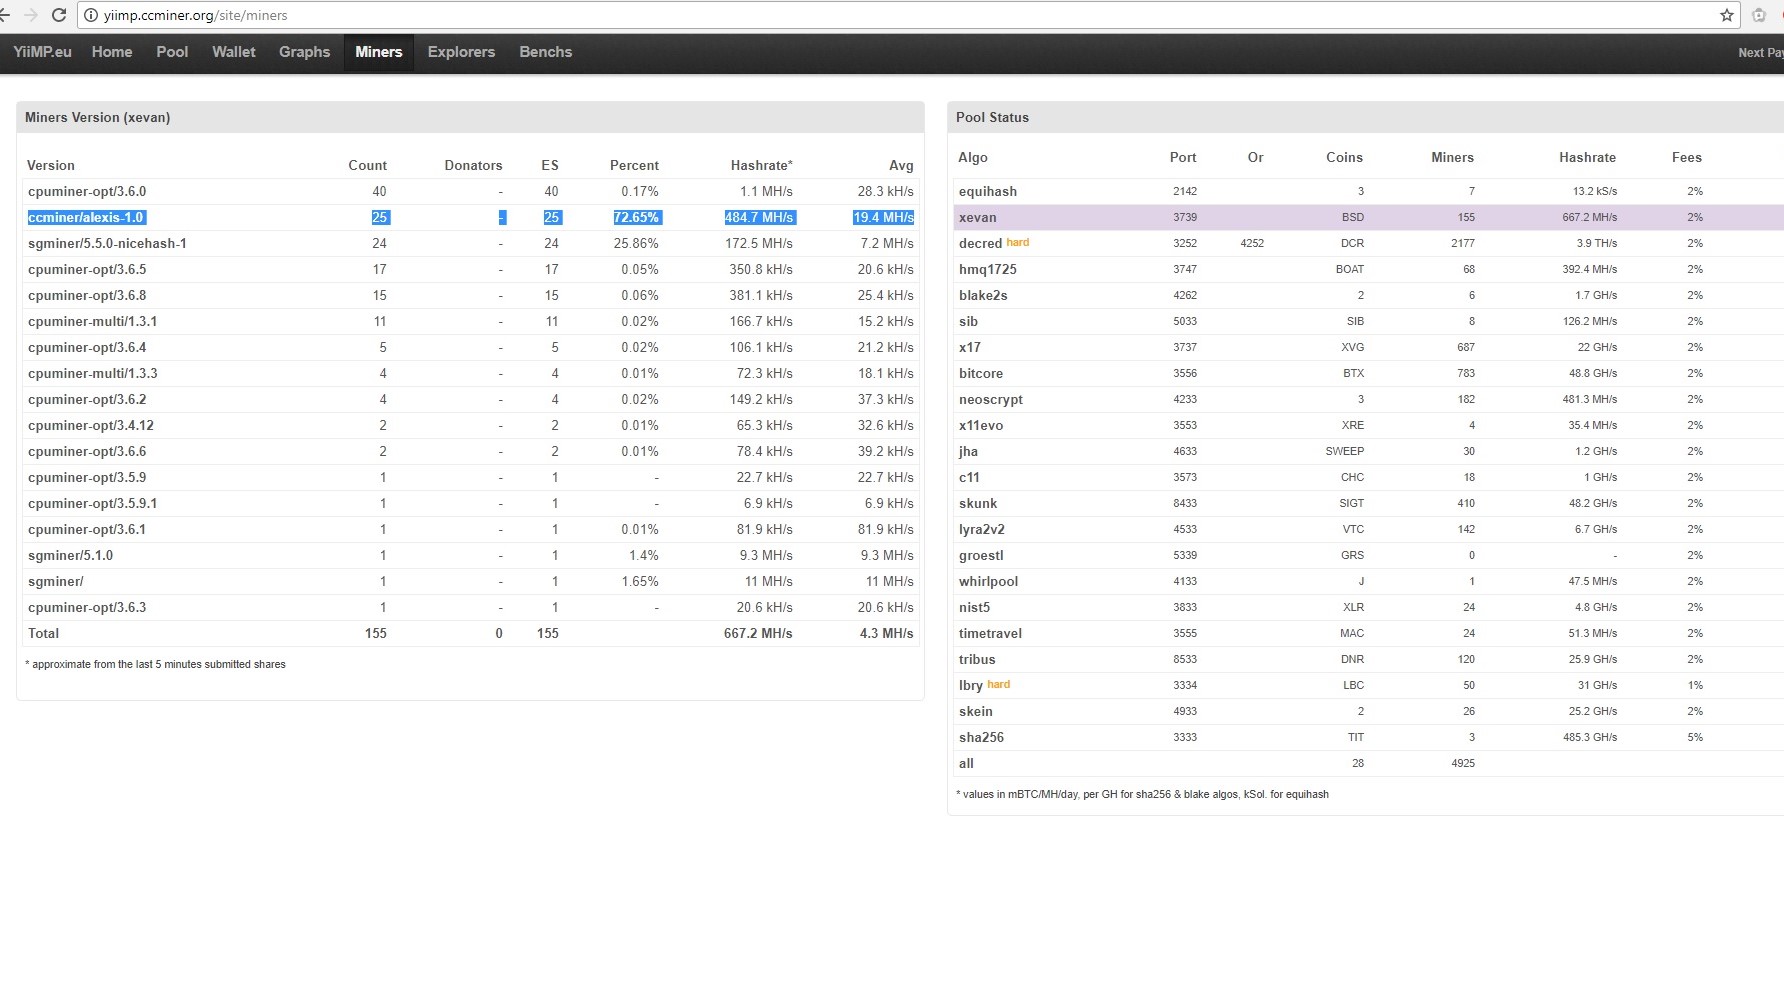Image resolution: width=1784 pixels, height=1003 pixels.
Task: Select the neoscrypt algo
Action: [x=991, y=399]
